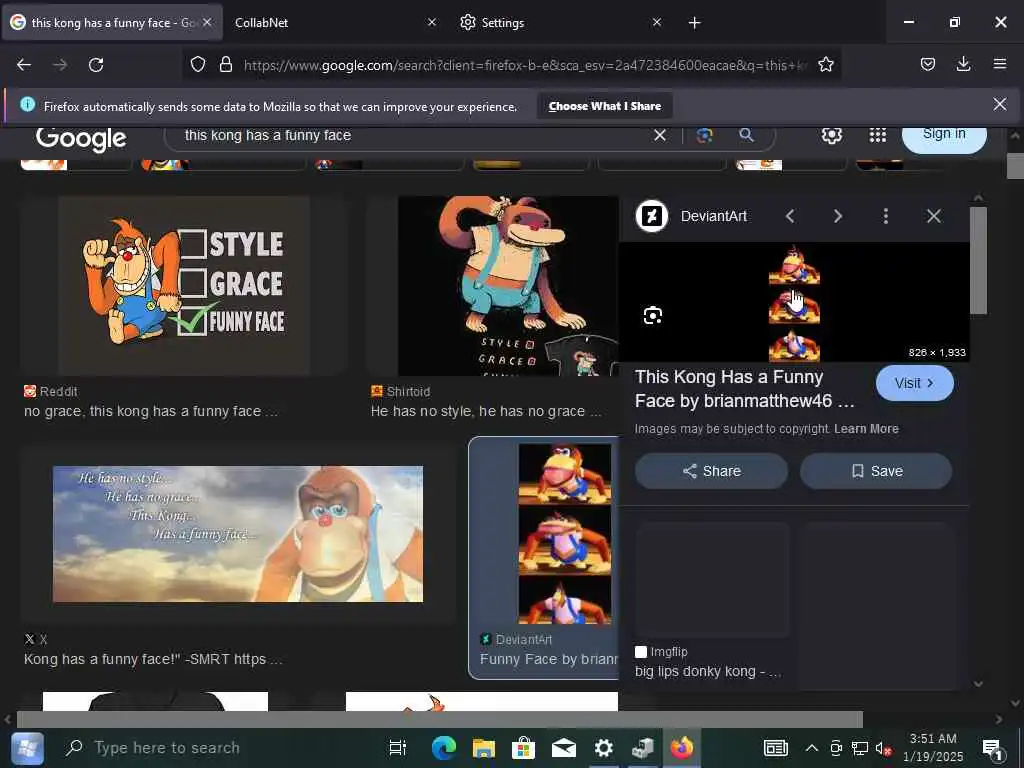Show next image in preview panel
1024x768 pixels.
[838, 216]
